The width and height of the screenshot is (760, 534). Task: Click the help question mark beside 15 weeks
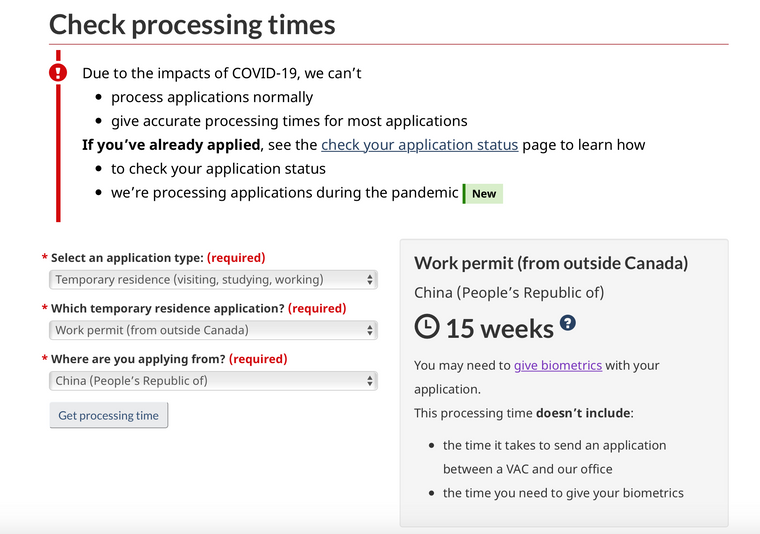pos(568,323)
